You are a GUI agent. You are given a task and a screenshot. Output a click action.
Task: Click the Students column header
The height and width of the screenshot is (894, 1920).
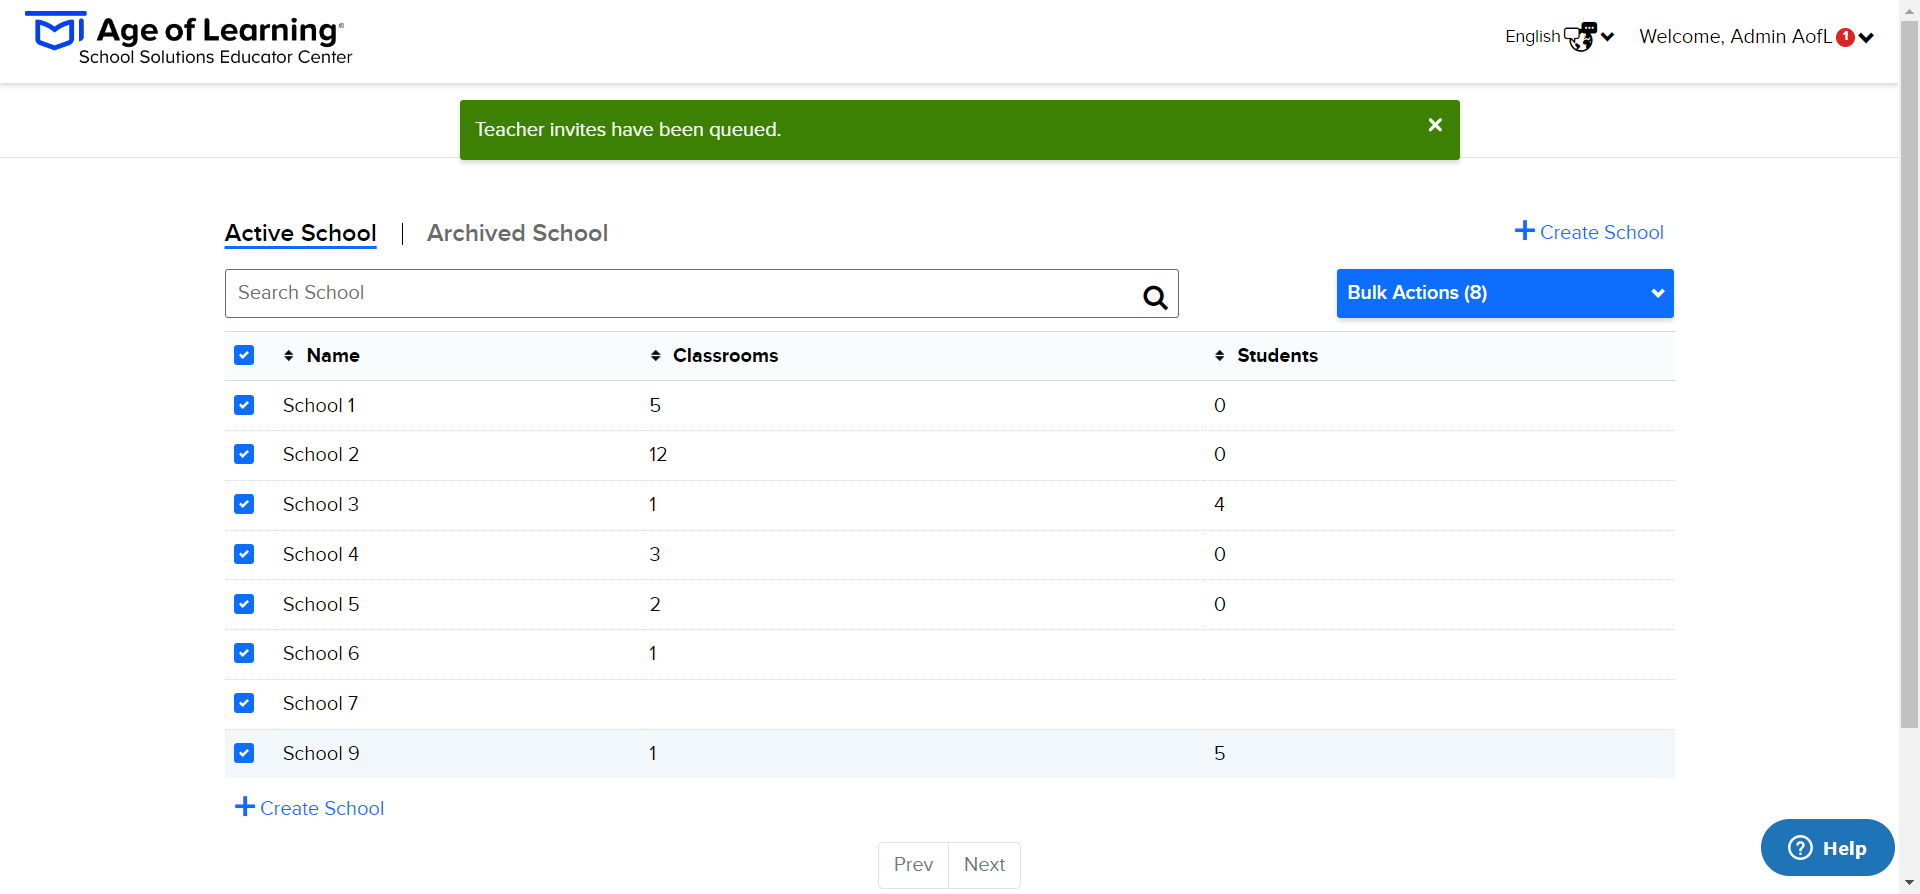tap(1277, 355)
